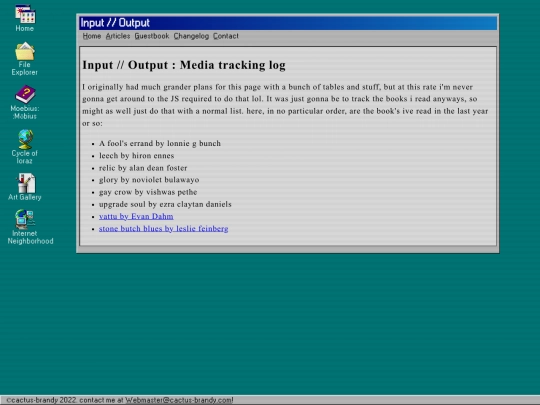The image size is (540, 405).
Task: Select upgrade soul by ezra claytan daniels
Action: point(165,204)
